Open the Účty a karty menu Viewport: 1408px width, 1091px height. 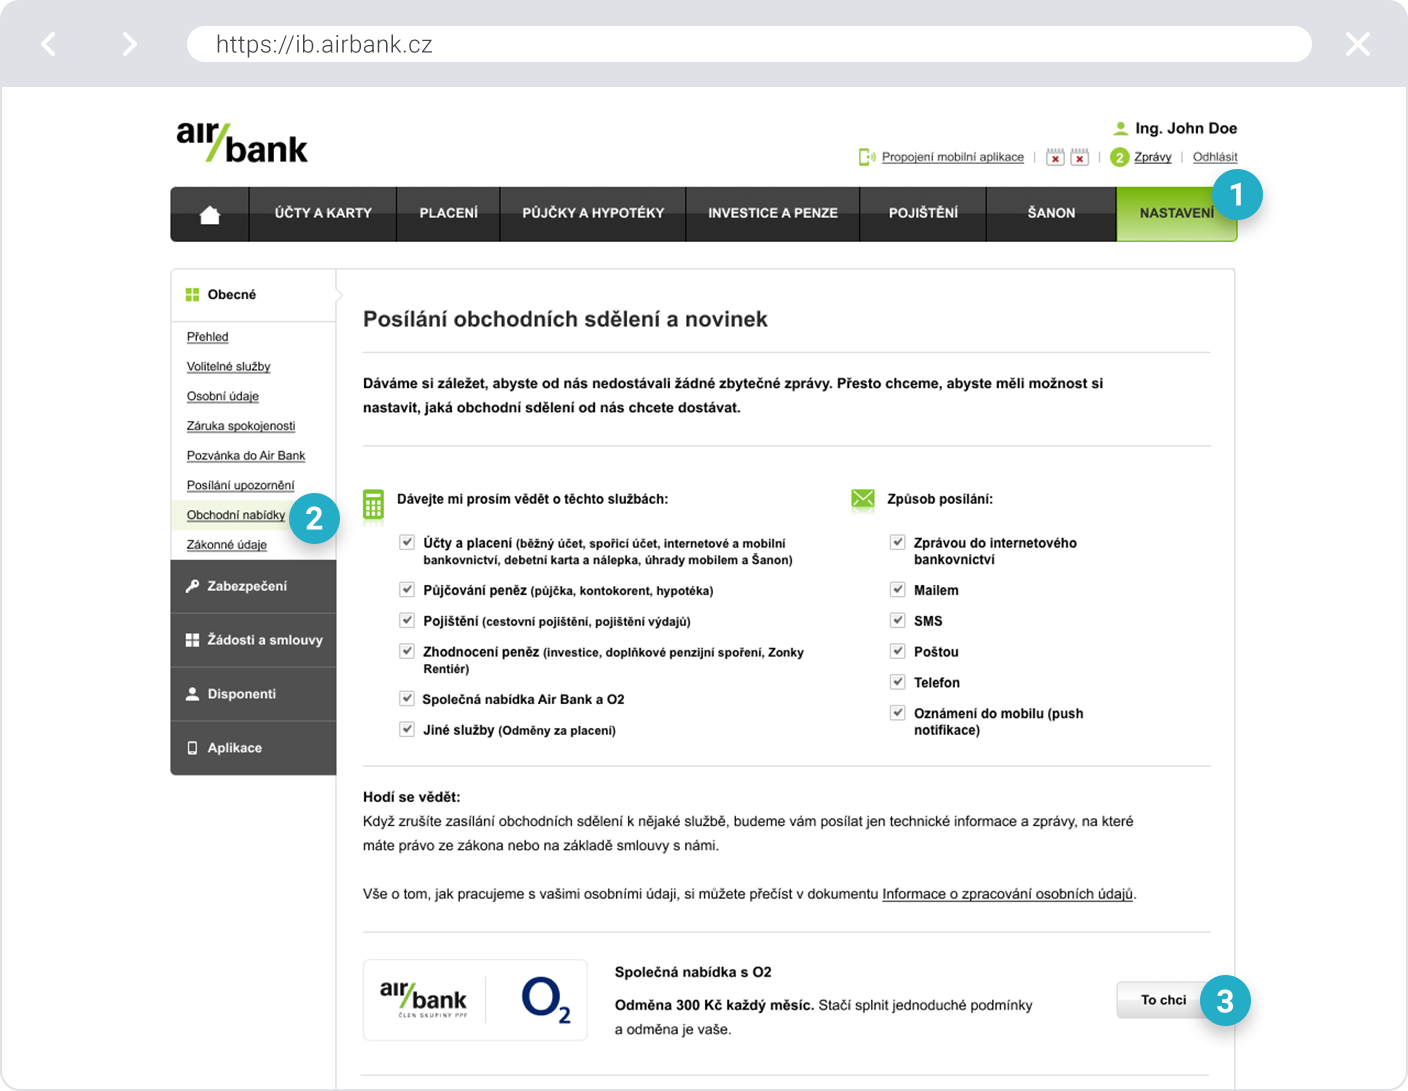tap(323, 214)
